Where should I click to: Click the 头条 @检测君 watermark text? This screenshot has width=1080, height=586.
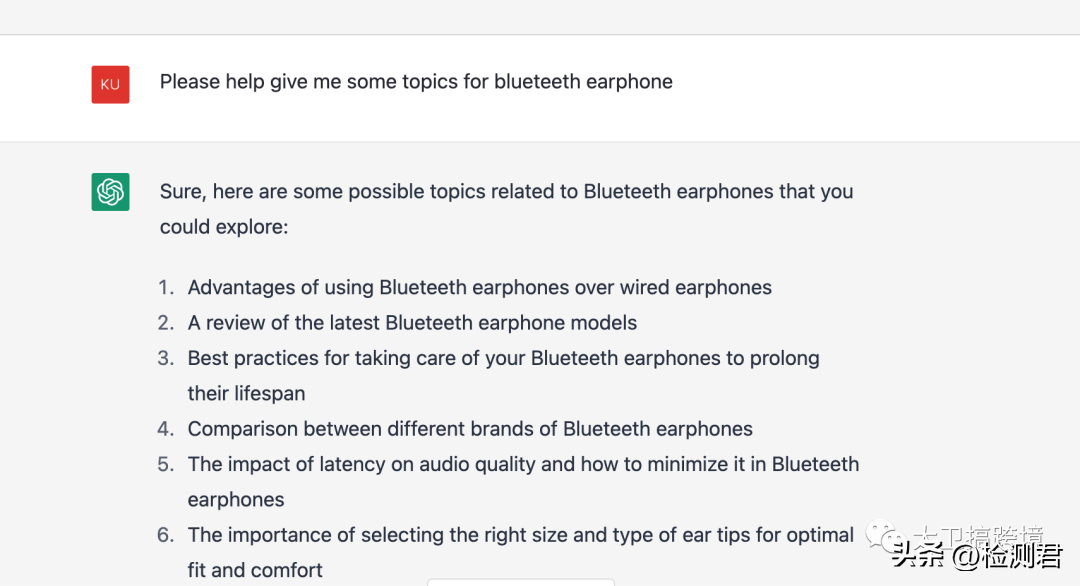977,556
